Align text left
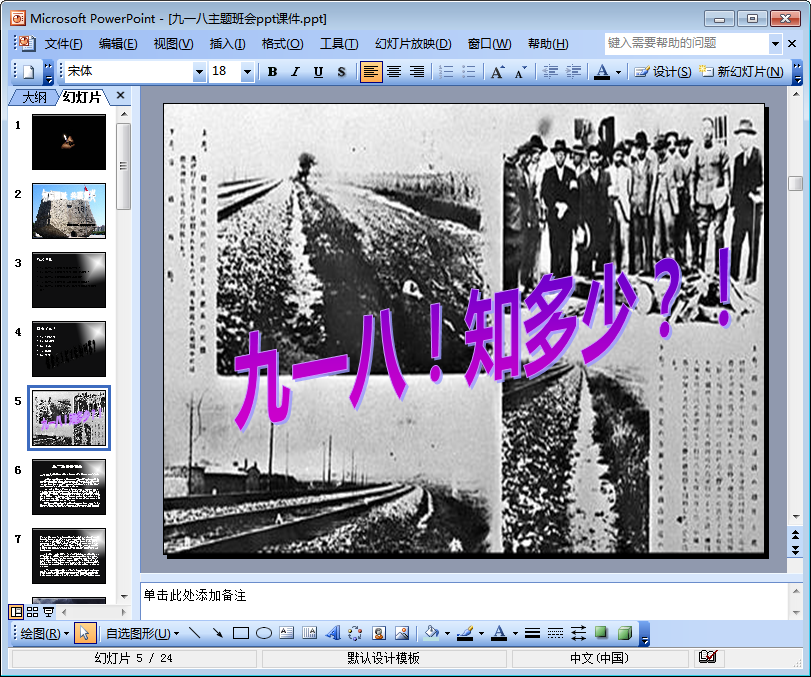 coord(371,72)
